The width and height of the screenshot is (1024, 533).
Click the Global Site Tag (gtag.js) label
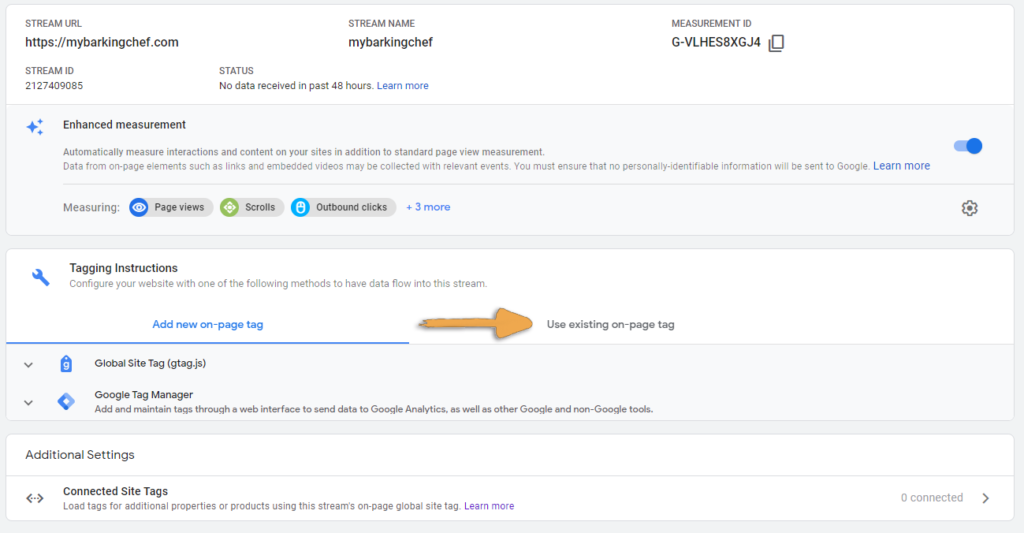tap(150, 363)
